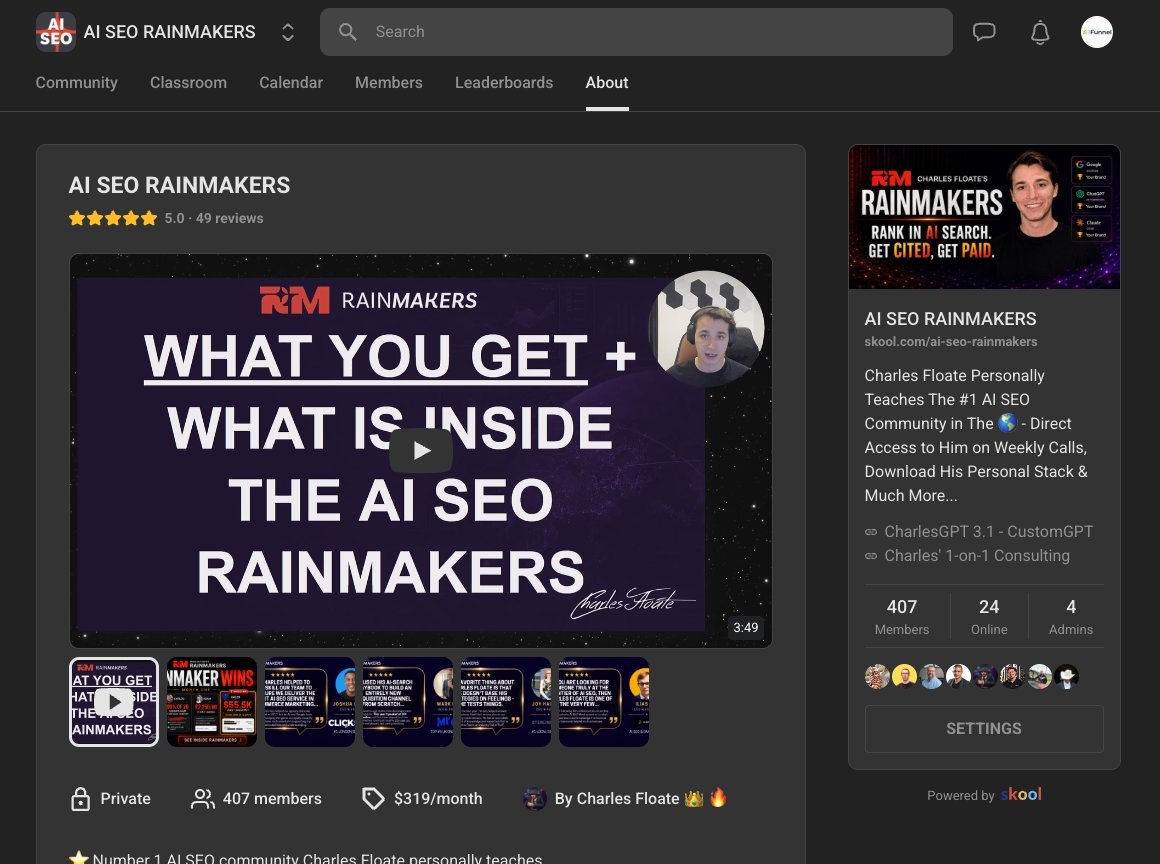This screenshot has width=1160, height=864.
Task: Click the AI SEO group logo
Action: 55,32
